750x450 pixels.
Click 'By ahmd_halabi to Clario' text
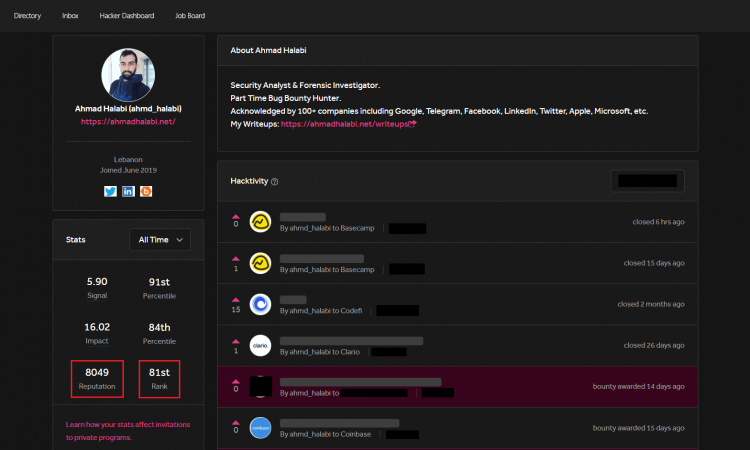320,352
